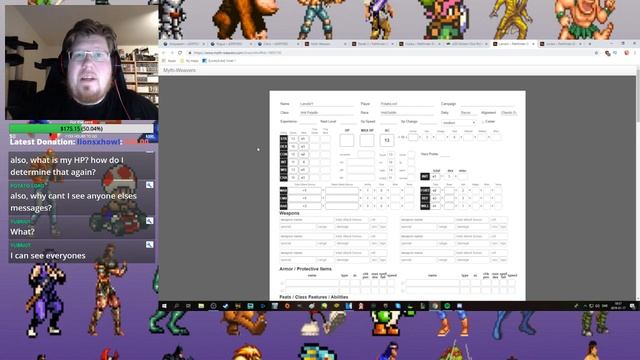
Task: Open Task View on the taskbar
Action: click(x=189, y=306)
